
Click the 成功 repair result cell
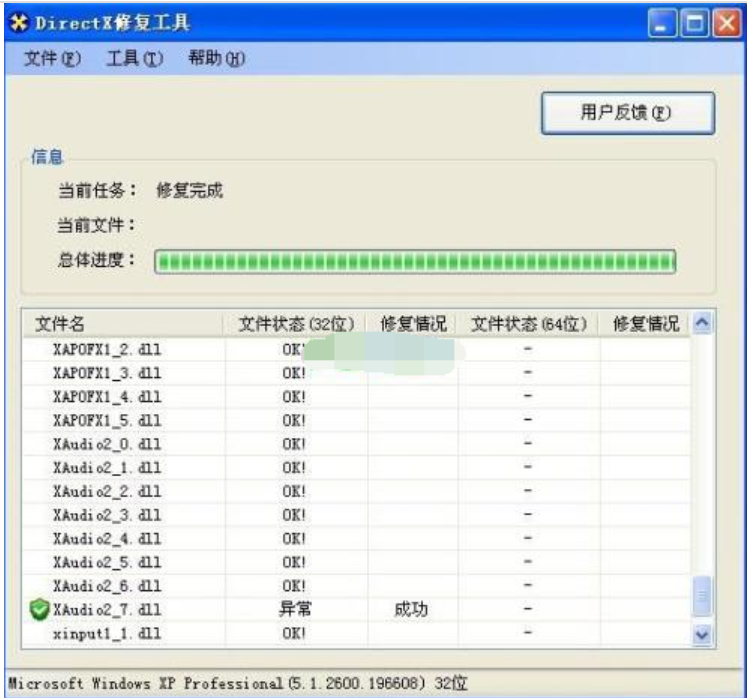pyautogui.click(x=412, y=610)
